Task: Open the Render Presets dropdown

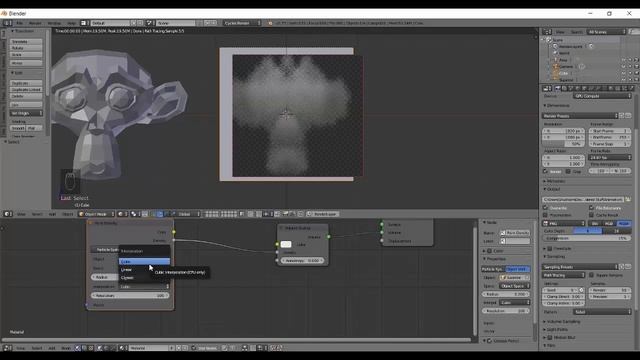Action: point(580,116)
